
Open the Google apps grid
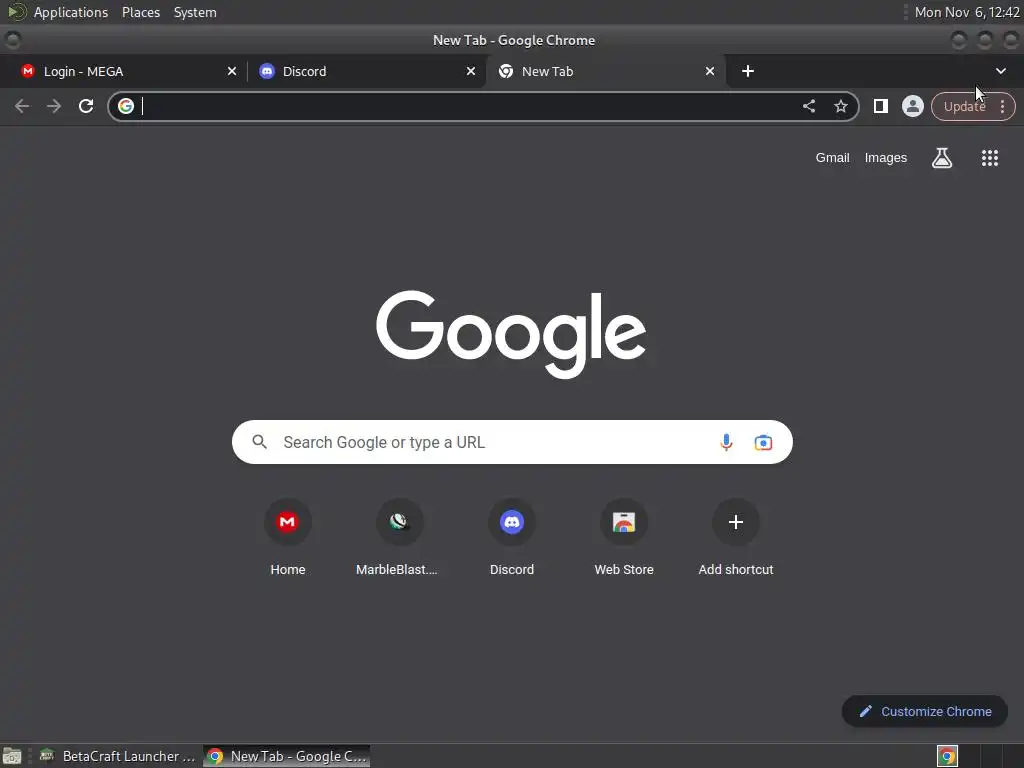click(x=989, y=157)
